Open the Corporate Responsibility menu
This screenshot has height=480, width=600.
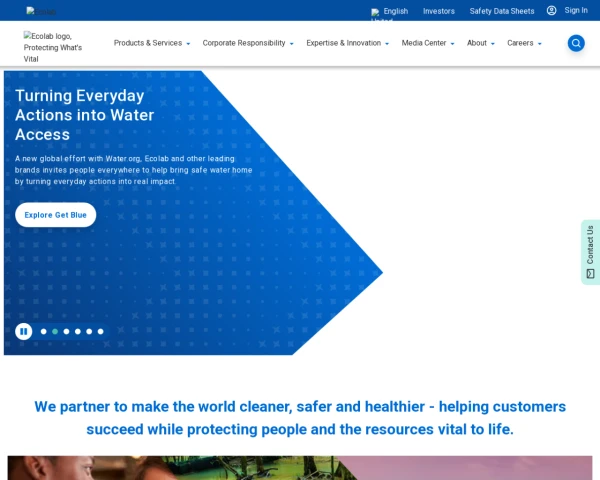[244, 43]
